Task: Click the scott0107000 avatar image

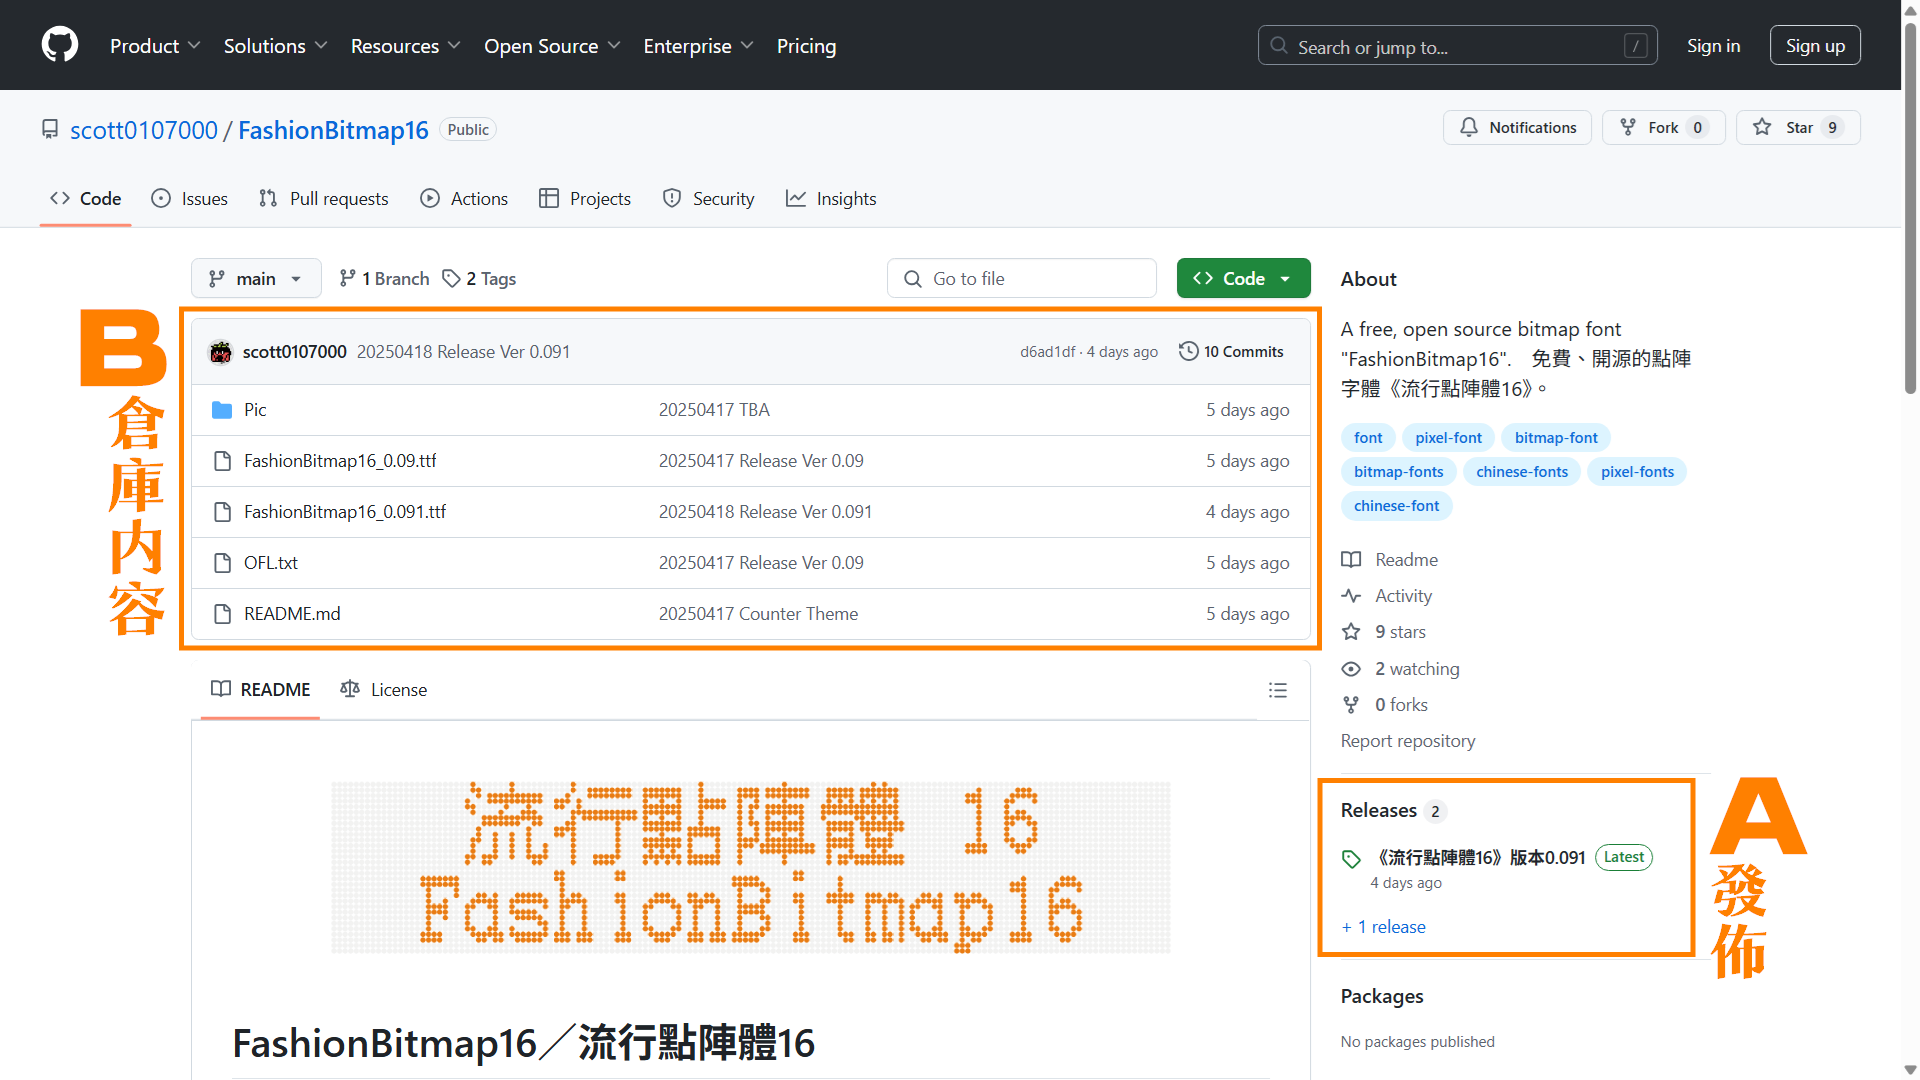Action: pyautogui.click(x=220, y=352)
